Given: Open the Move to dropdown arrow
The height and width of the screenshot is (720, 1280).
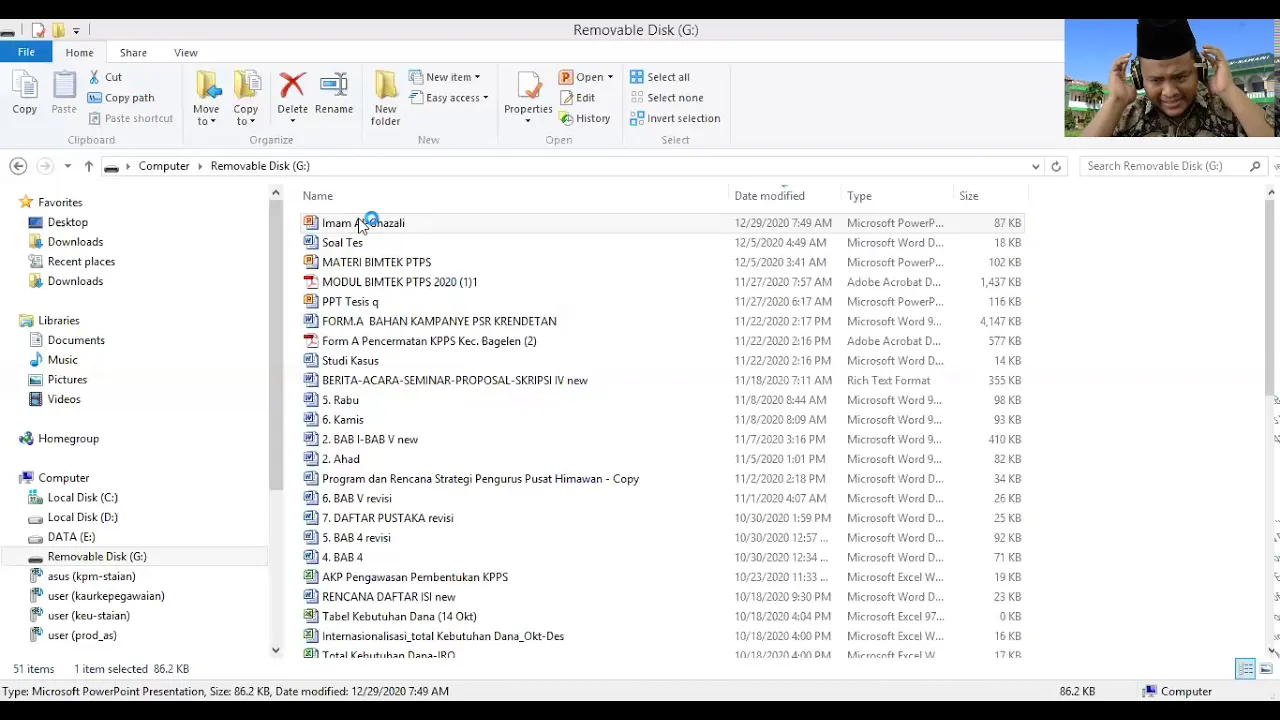Looking at the screenshot, I should coord(213,122).
